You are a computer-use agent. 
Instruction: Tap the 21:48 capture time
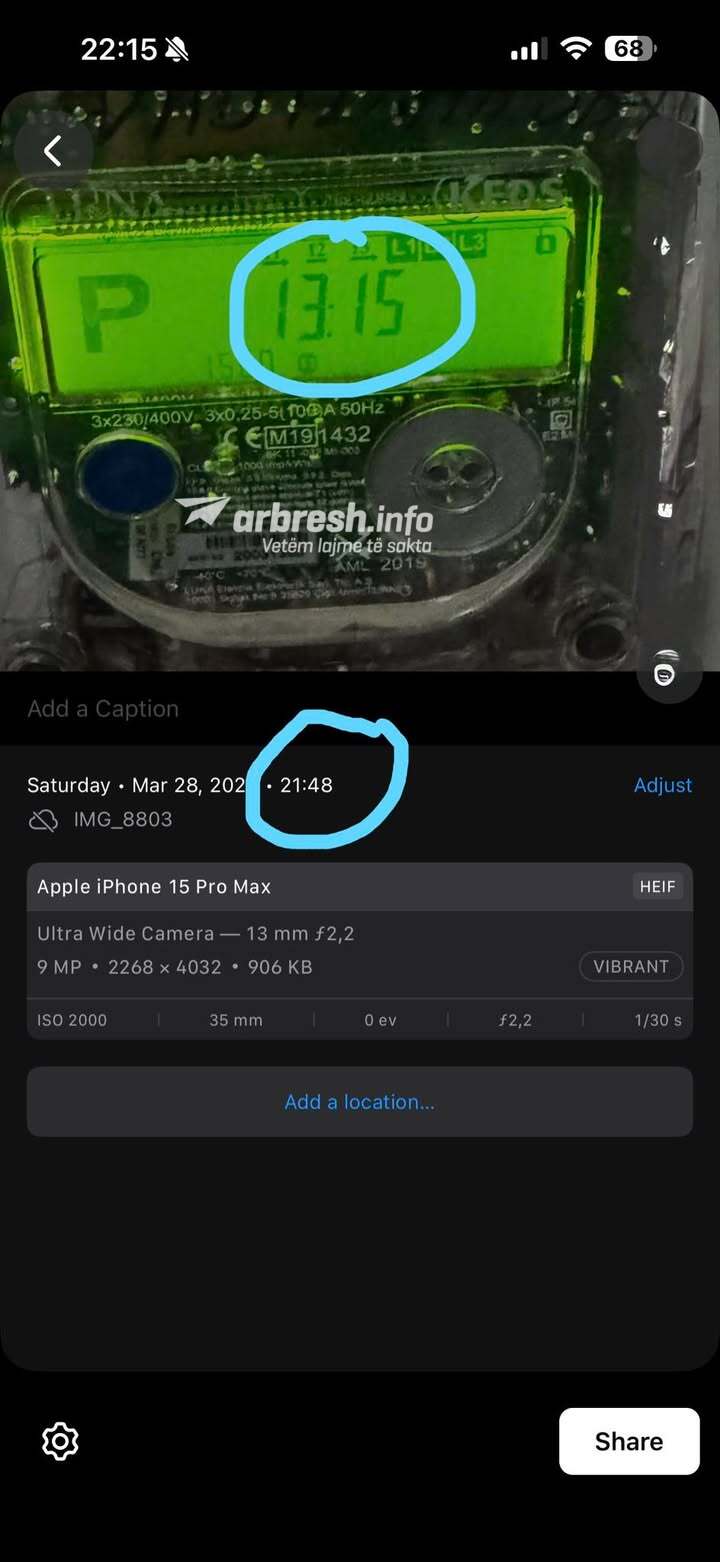(x=306, y=785)
